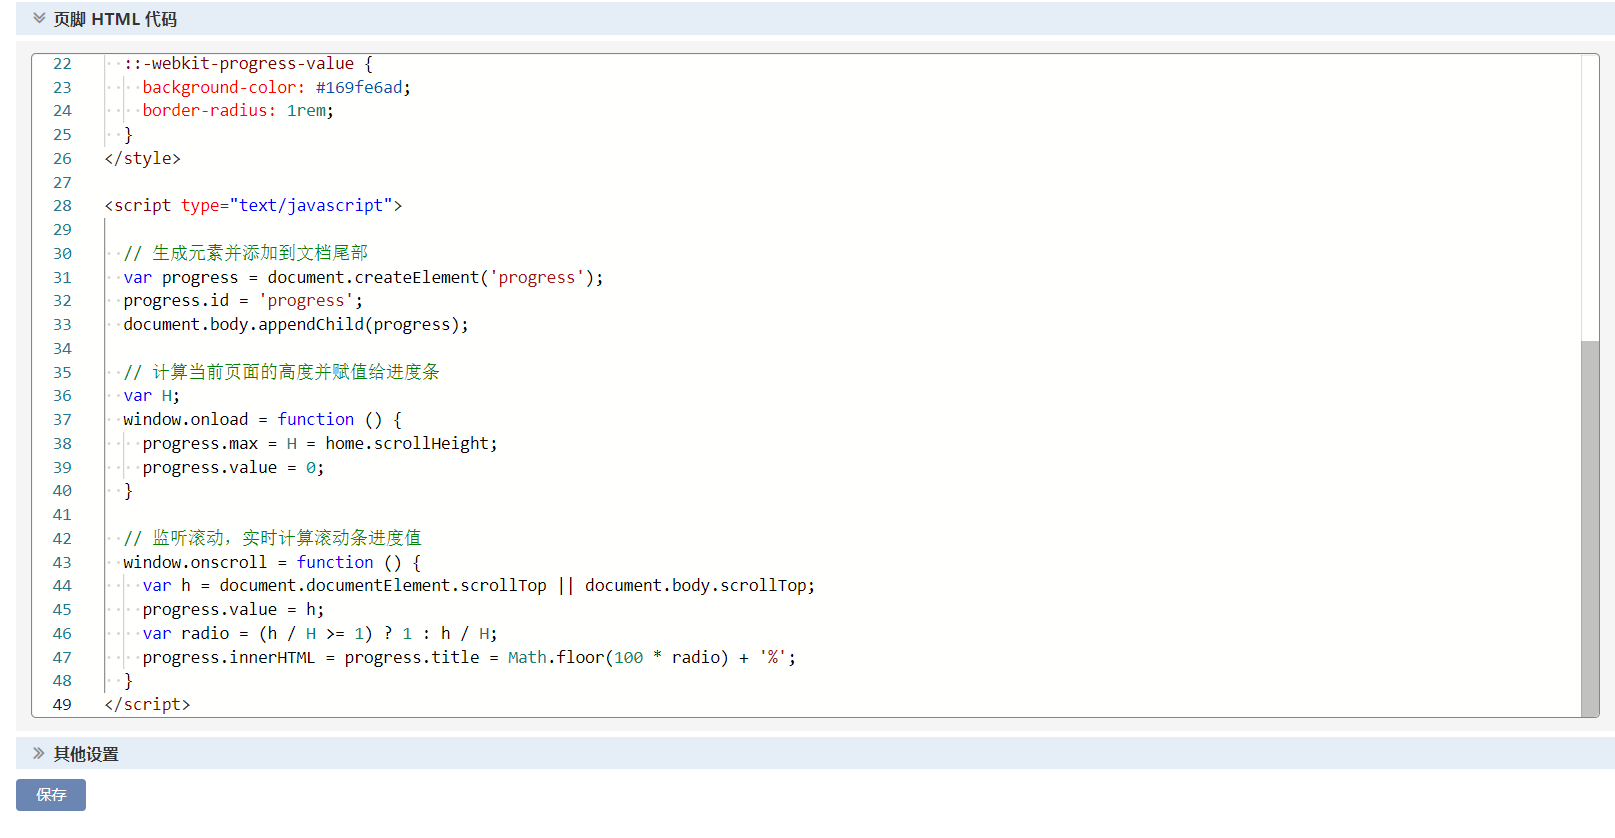Click the border-radius: 1rem line
The image size is (1615, 838).
238,110
